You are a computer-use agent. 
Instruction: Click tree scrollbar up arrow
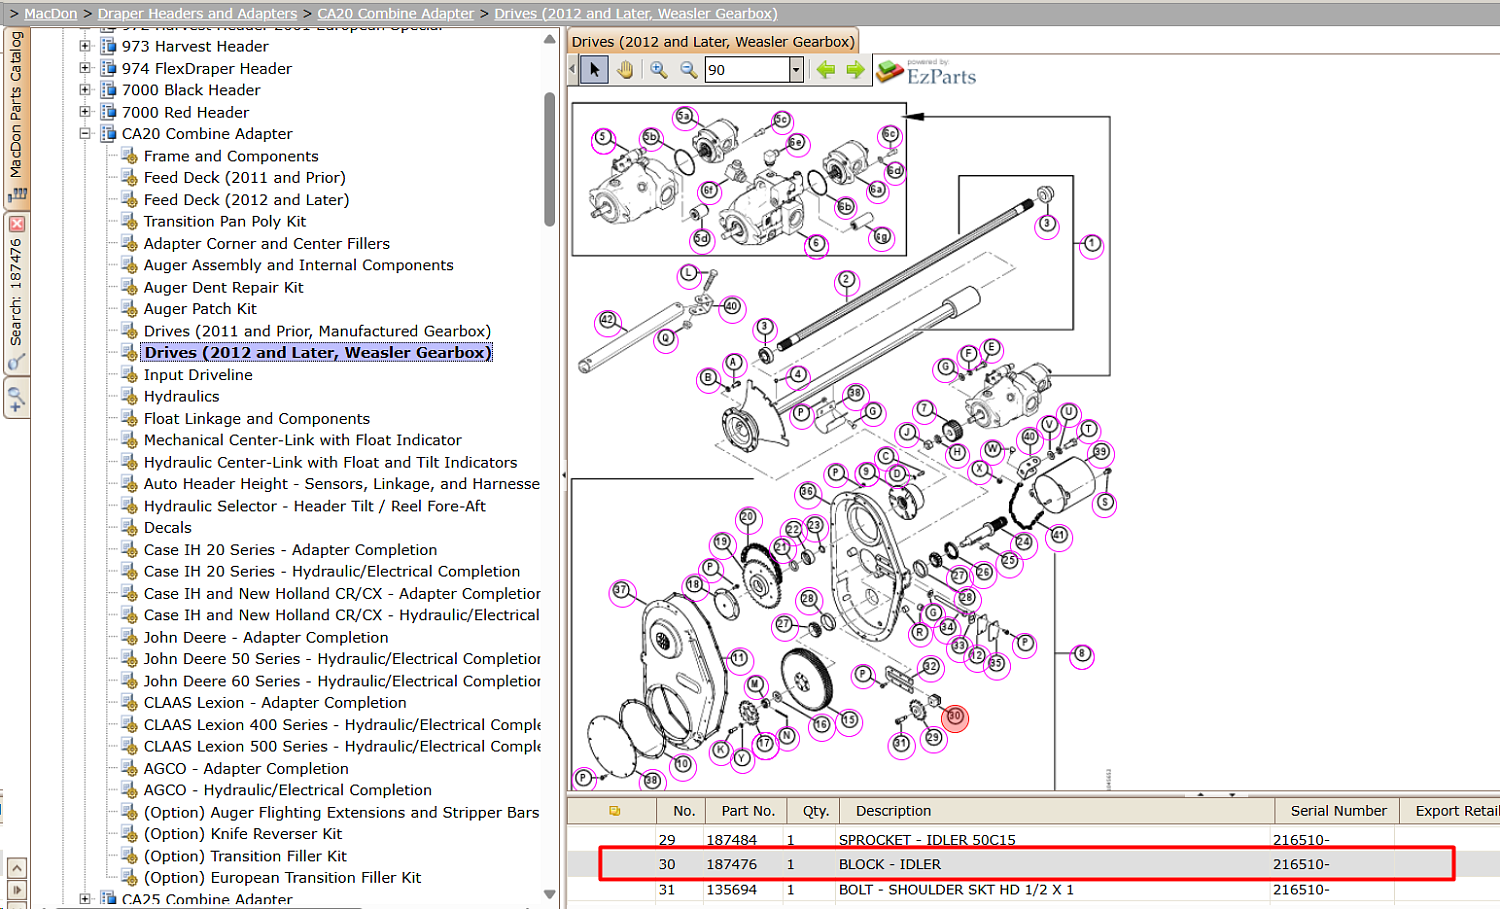[549, 39]
